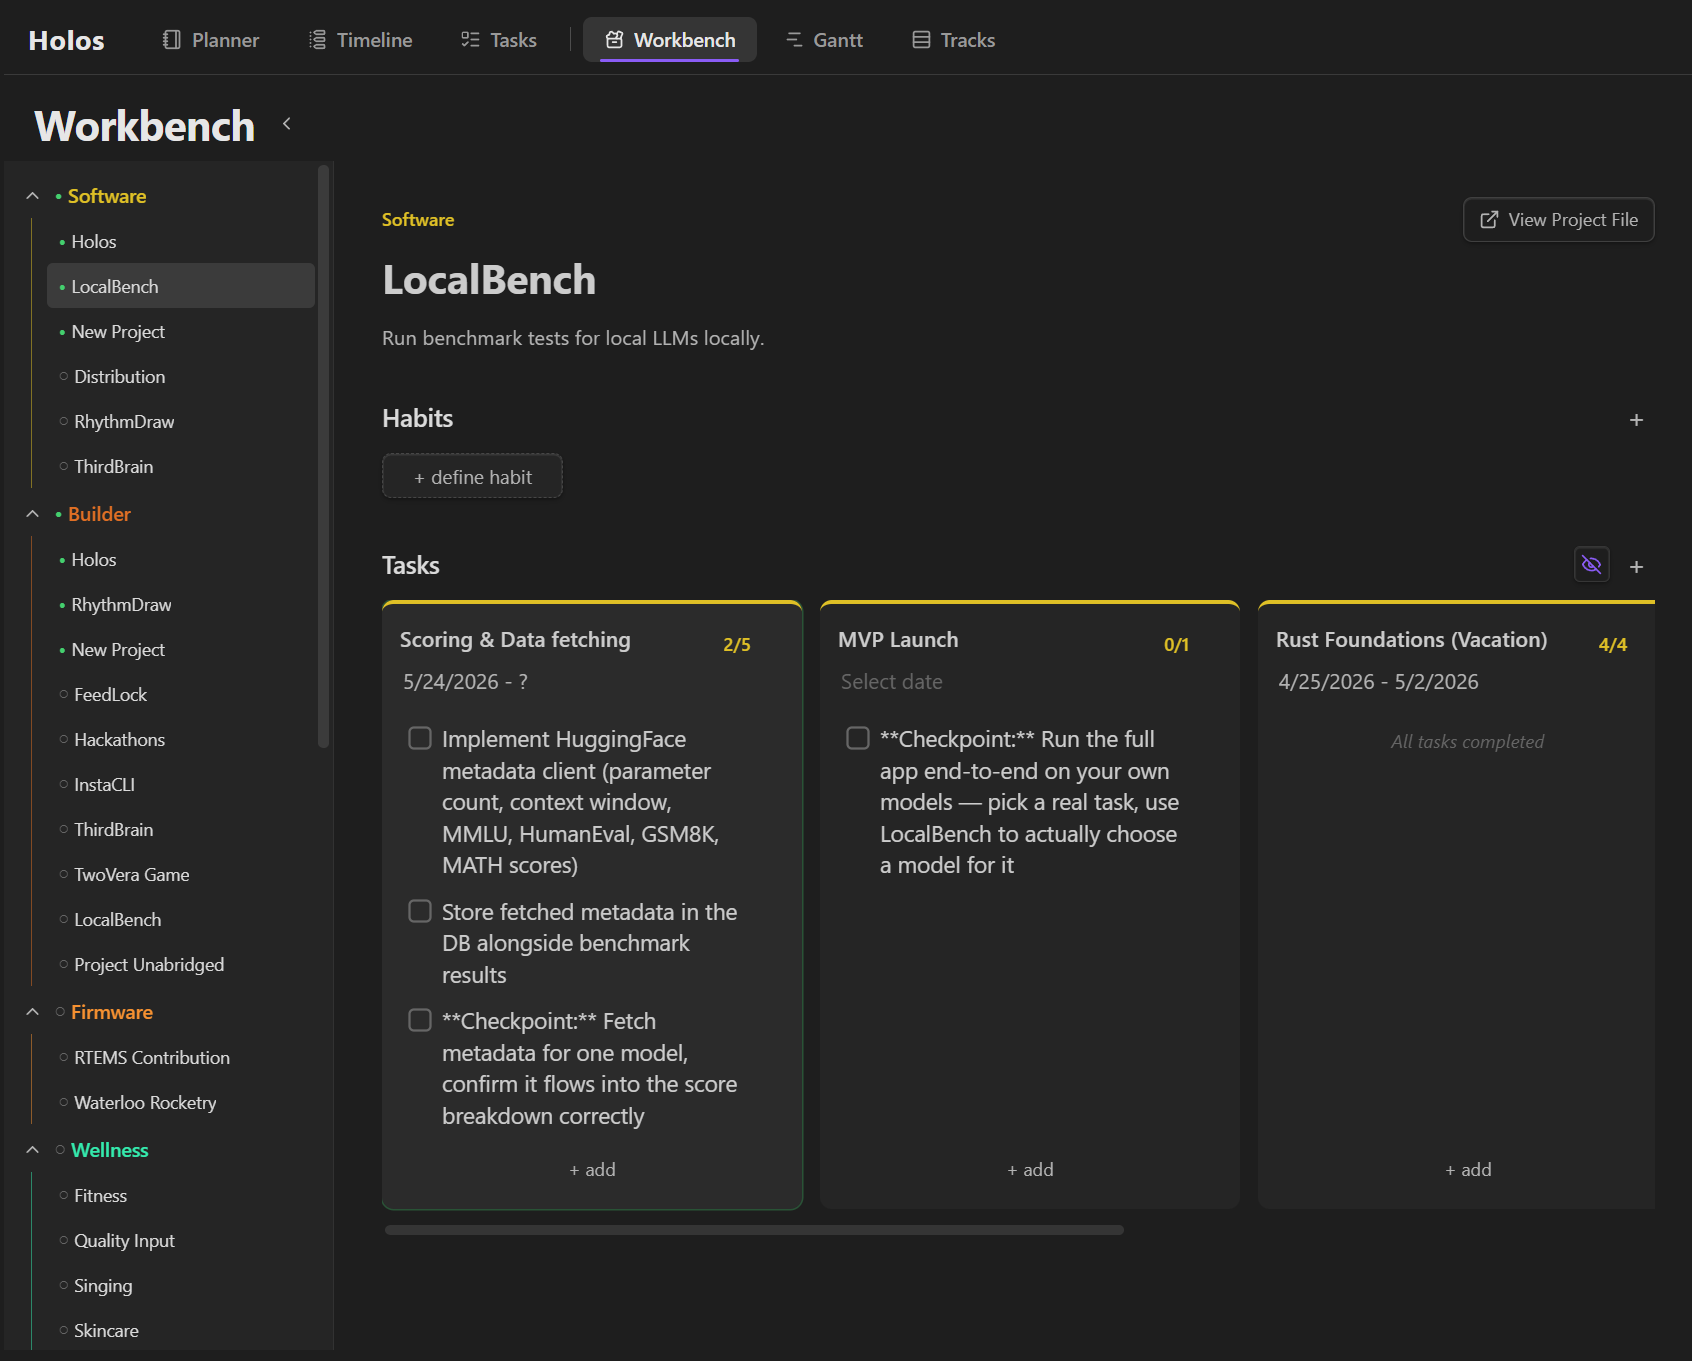
Task: Open the Builder category in sidebar
Action: pyautogui.click(x=99, y=514)
